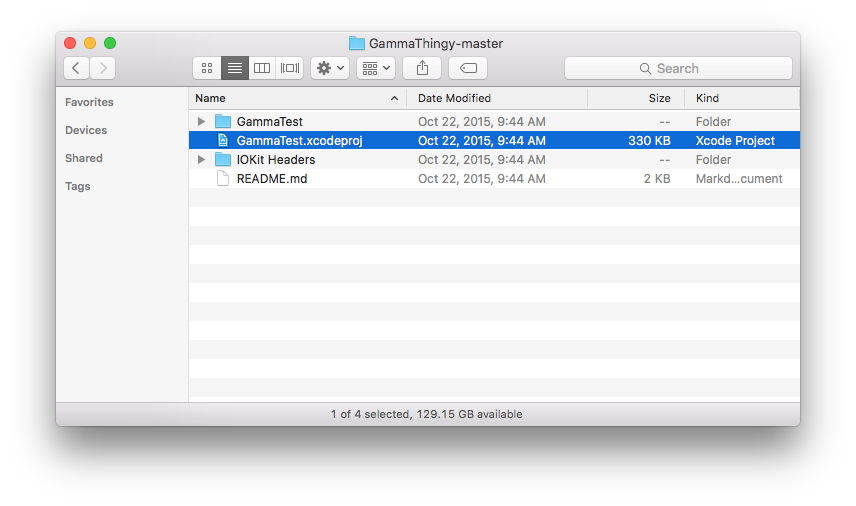Click the date of the IOKit Headers row
This screenshot has width=856, height=506.
click(x=482, y=159)
